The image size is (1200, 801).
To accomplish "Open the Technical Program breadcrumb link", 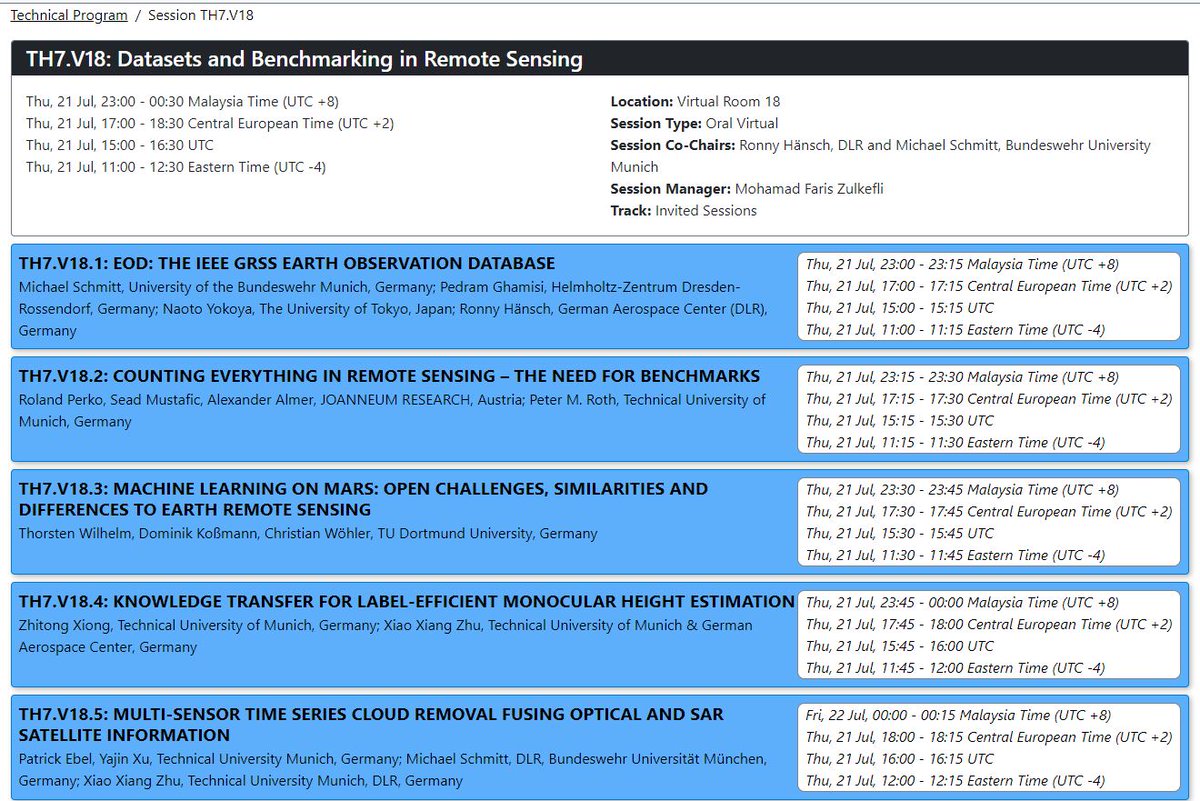I will click(x=69, y=15).
